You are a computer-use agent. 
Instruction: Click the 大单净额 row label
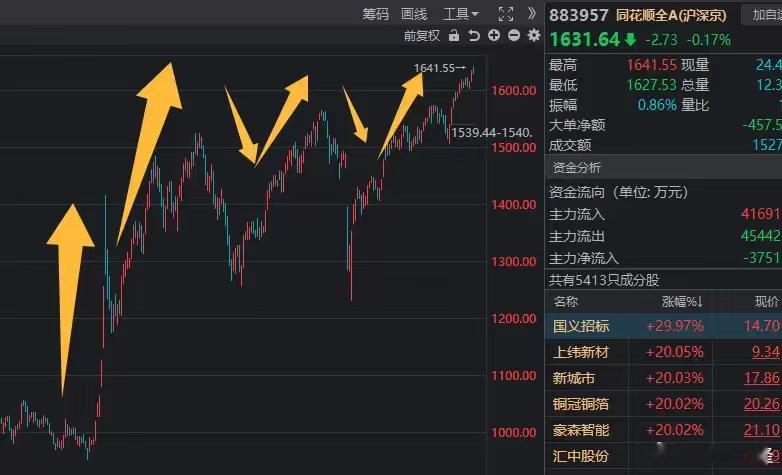click(577, 125)
